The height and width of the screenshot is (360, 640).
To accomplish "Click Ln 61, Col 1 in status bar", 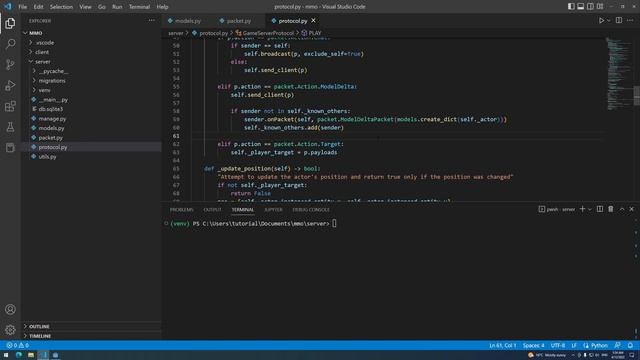I will point(503,345).
